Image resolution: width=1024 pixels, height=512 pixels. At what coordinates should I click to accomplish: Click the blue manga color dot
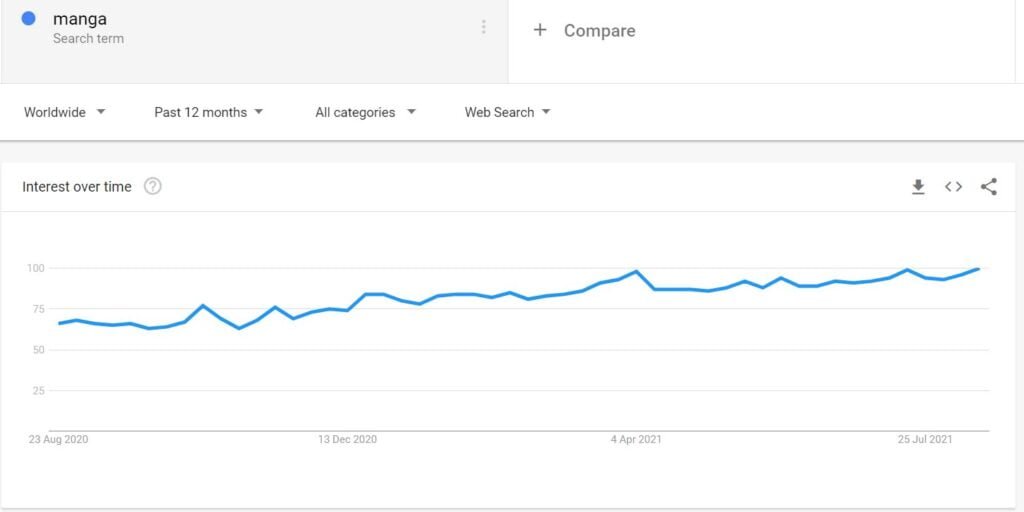29,18
